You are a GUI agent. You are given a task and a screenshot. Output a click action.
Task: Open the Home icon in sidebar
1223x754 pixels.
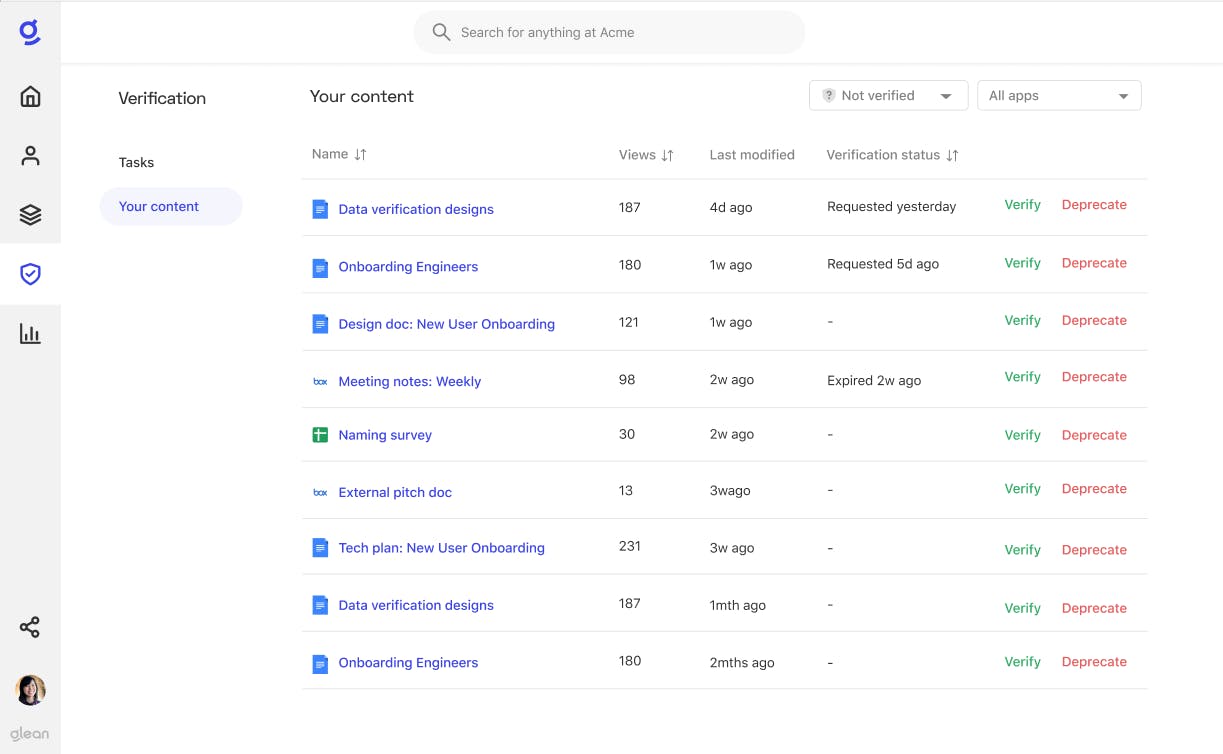coord(30,96)
